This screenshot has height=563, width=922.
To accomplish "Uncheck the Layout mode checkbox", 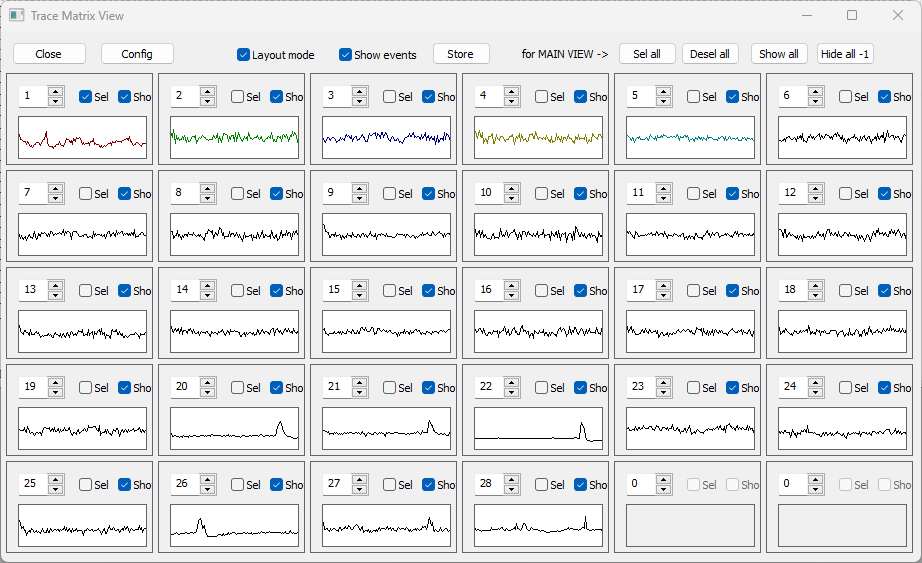I will 243,55.
